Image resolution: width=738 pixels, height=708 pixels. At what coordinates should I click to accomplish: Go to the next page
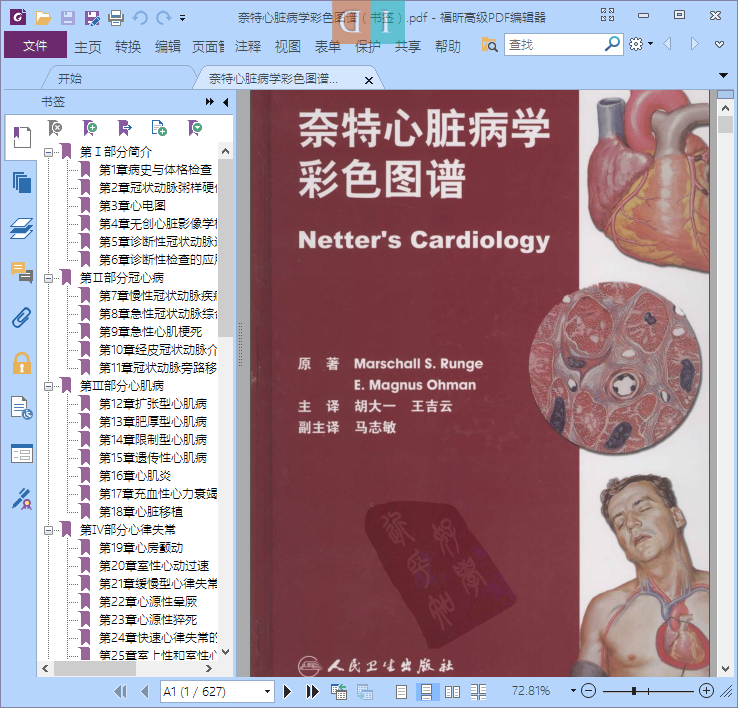[287, 692]
